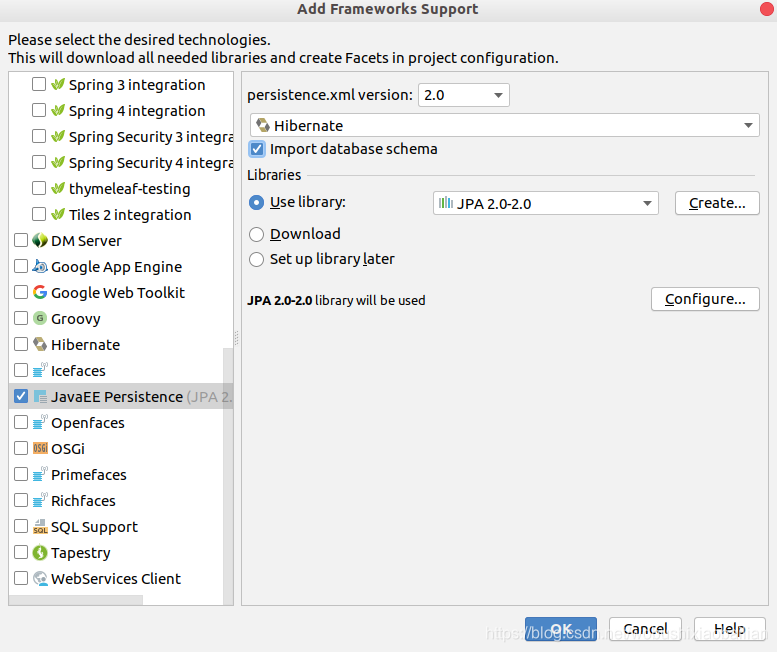Viewport: 777px width, 652px height.
Task: Click the "JPA 2.0-2.0 library will be used" text
Action: 336,301
